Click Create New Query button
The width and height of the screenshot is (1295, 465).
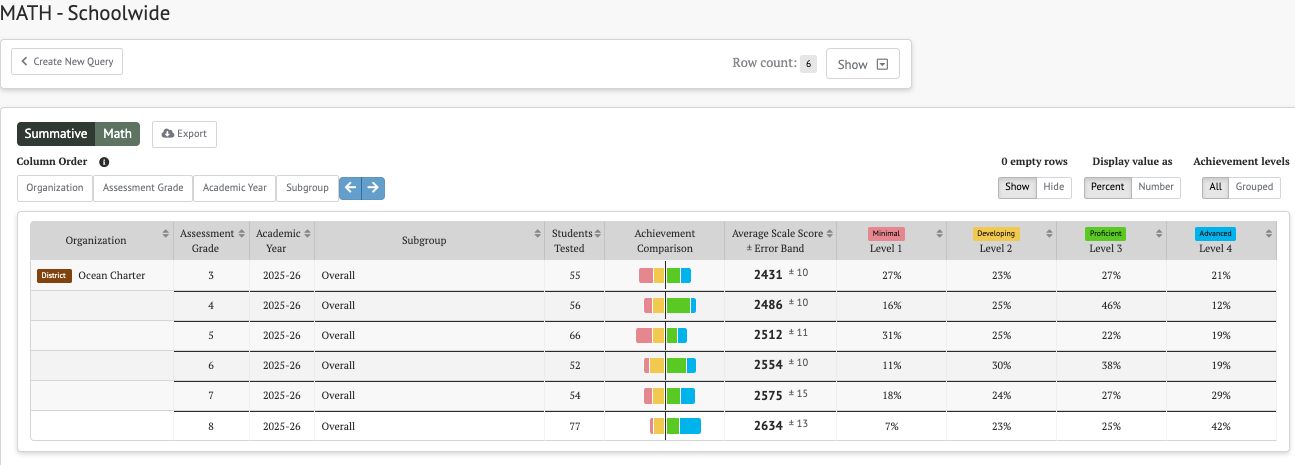(67, 61)
